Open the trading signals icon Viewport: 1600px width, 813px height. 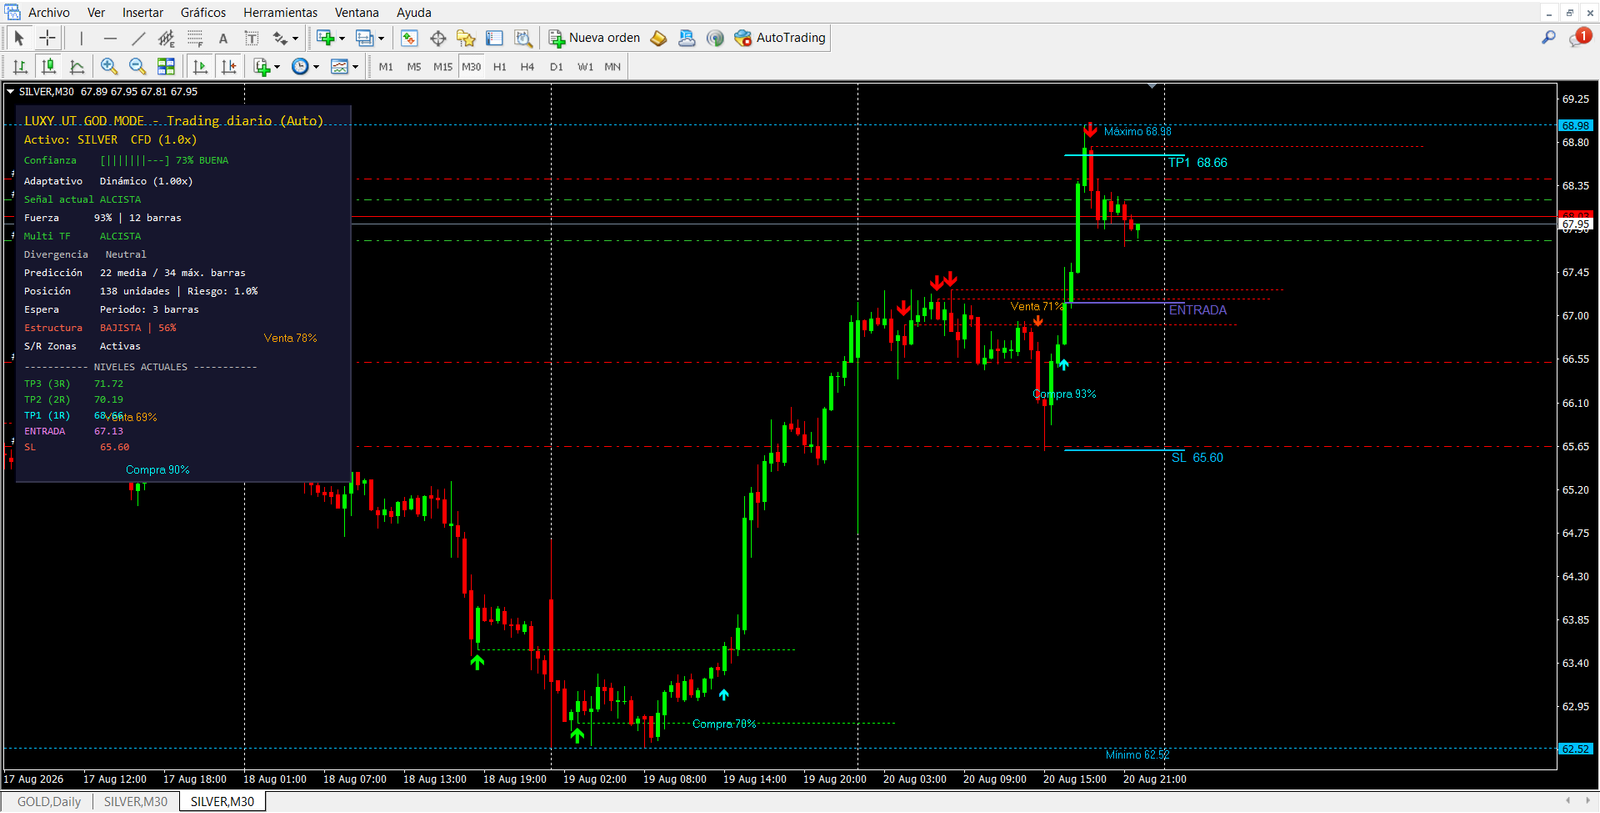pyautogui.click(x=715, y=38)
